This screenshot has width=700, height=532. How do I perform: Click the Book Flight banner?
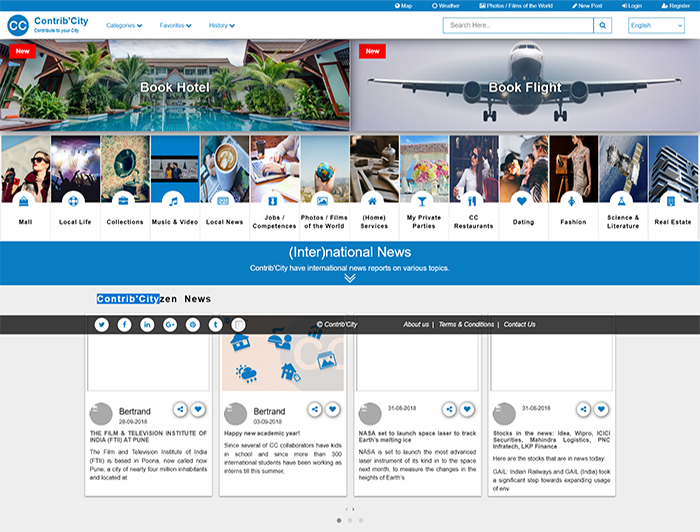pos(524,87)
